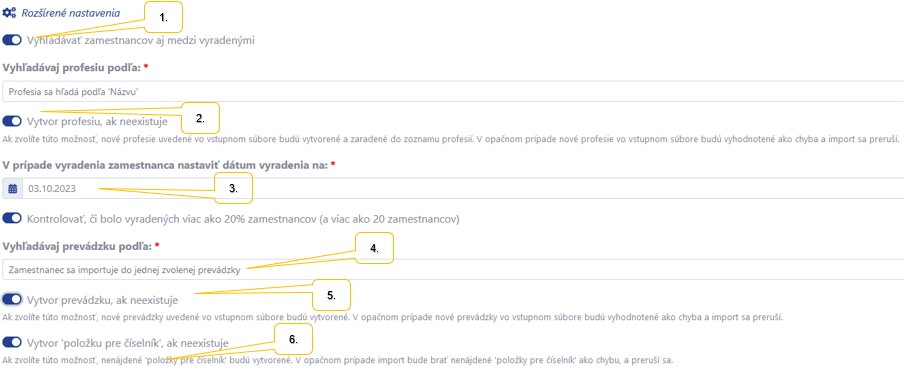Screen dimensions: 908x373
Task: Turn off Vytvor prevádzku, ak neexistuje switch
Action: click(x=12, y=300)
